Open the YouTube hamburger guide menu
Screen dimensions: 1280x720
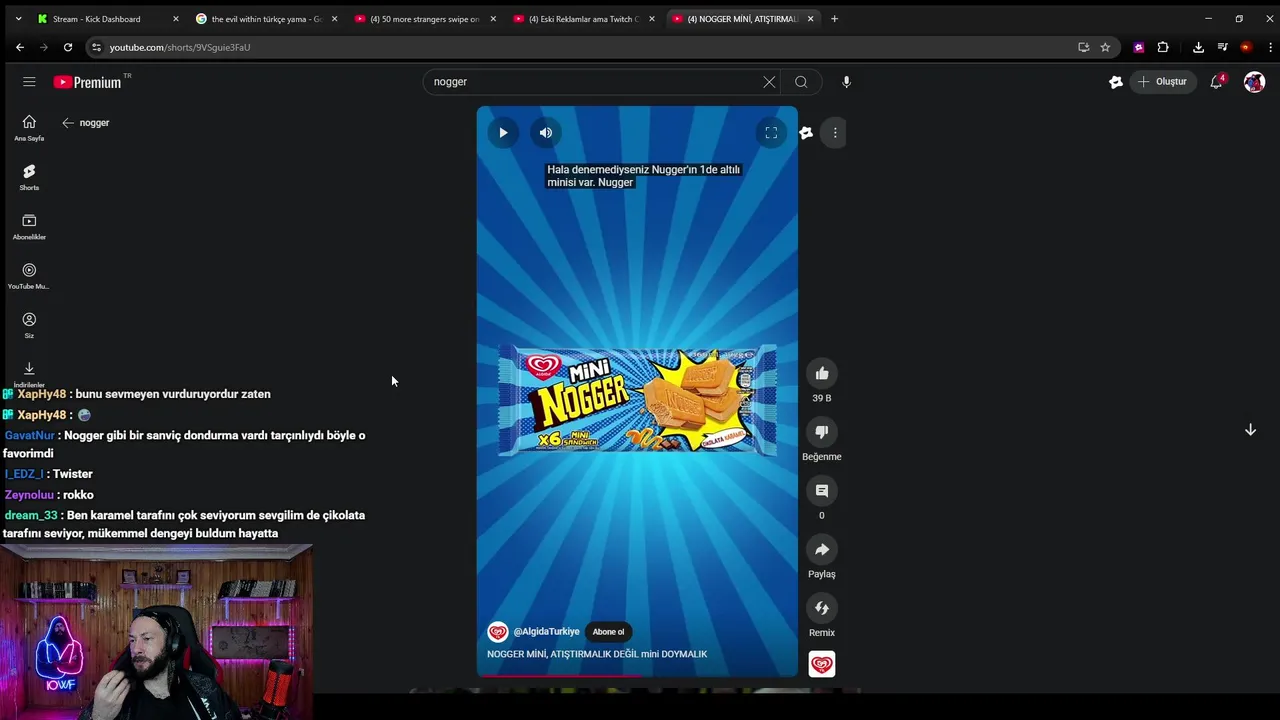click(29, 82)
